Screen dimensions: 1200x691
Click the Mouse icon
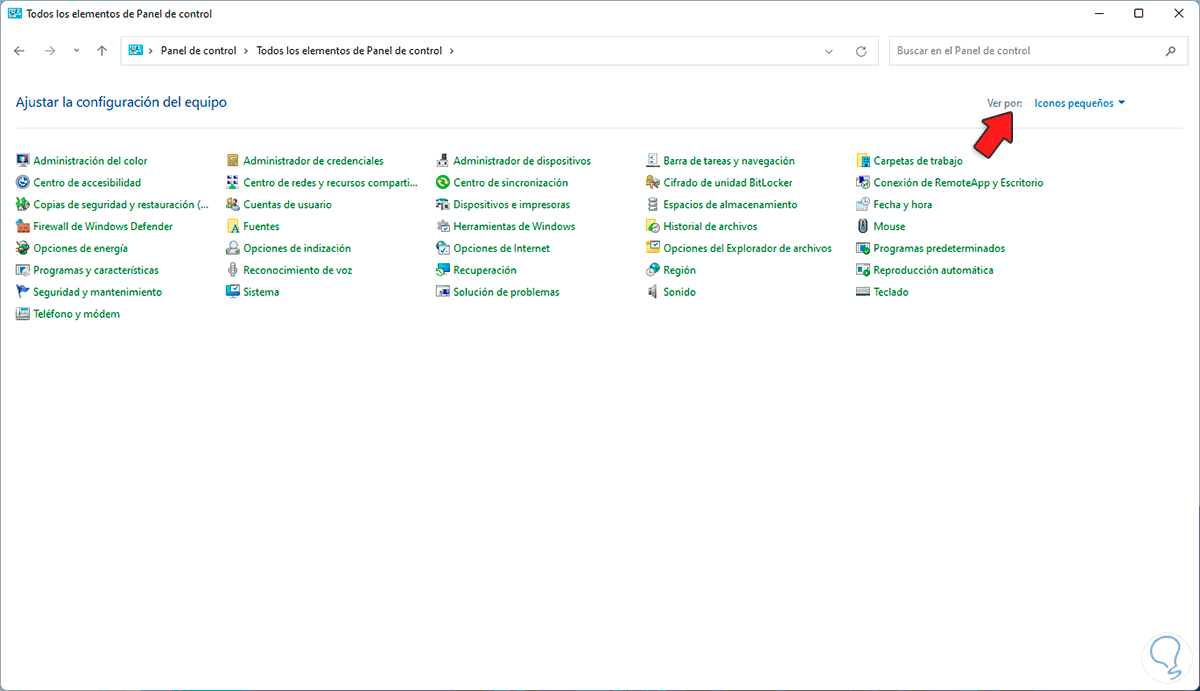(x=863, y=226)
